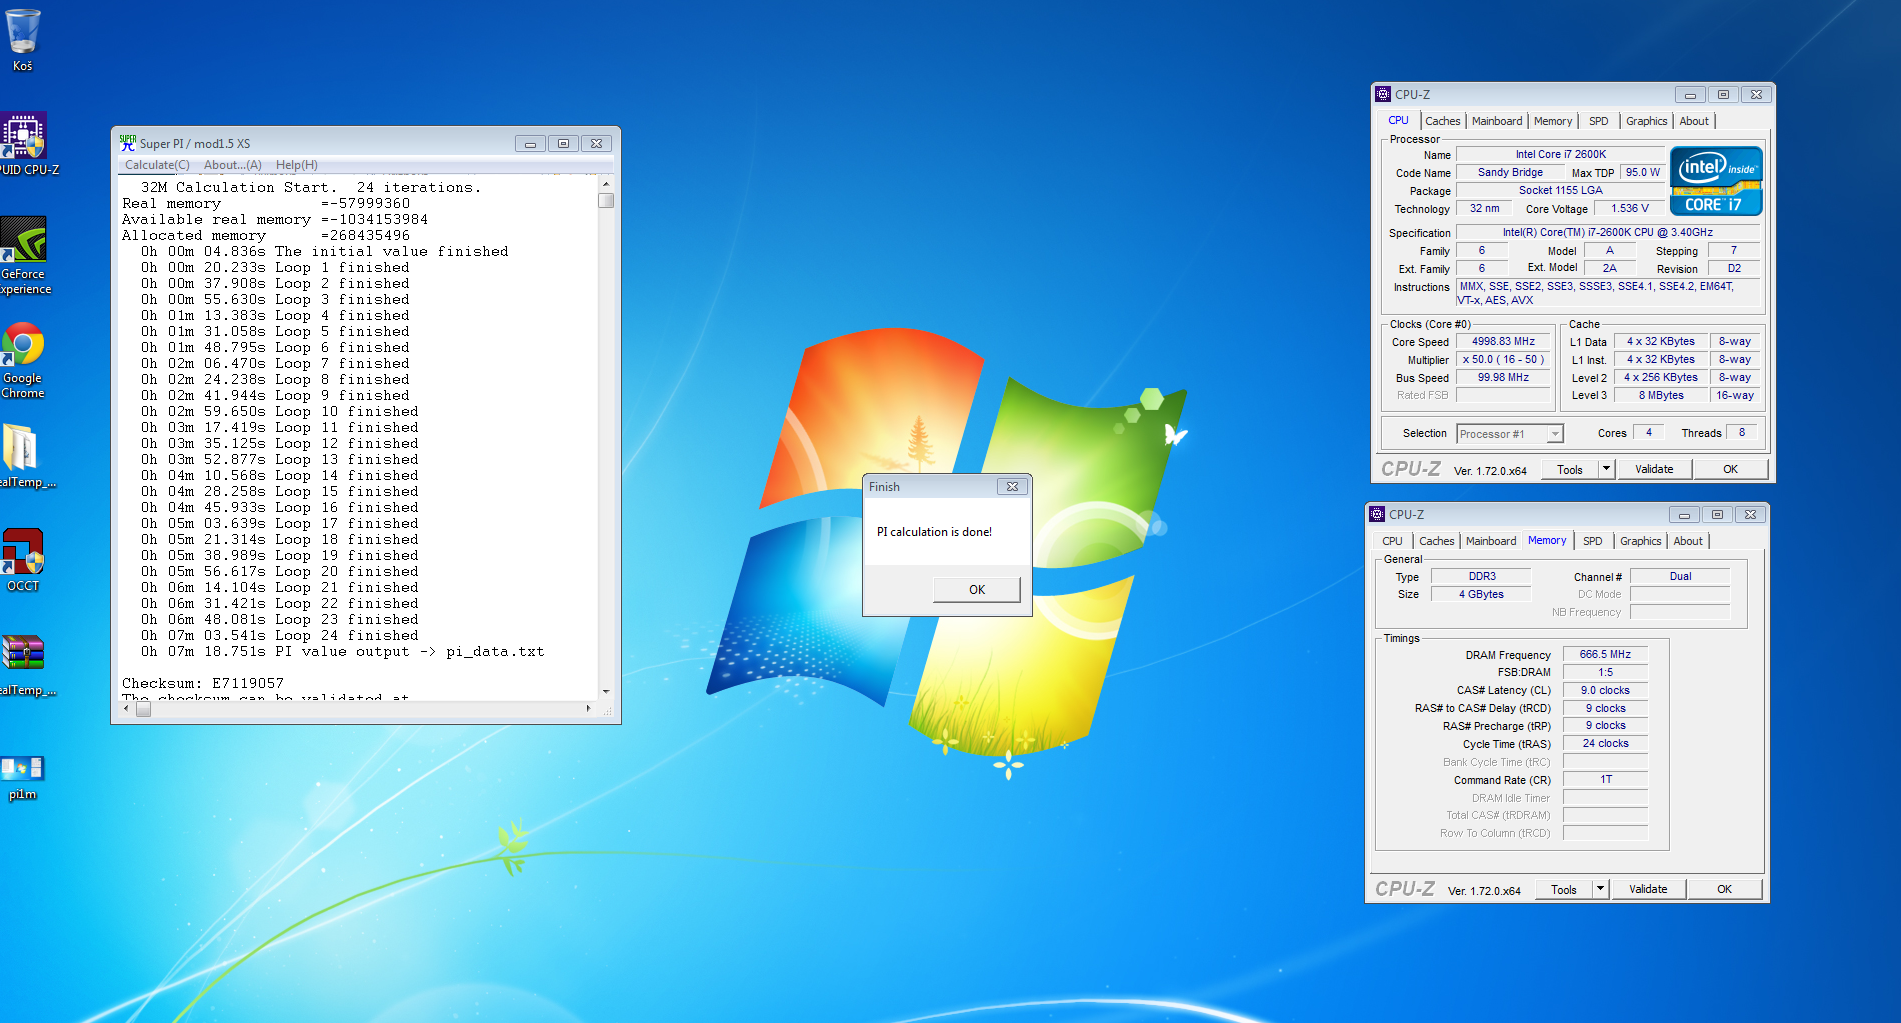Open Calculate(C) menu in Super PI

pyautogui.click(x=157, y=165)
